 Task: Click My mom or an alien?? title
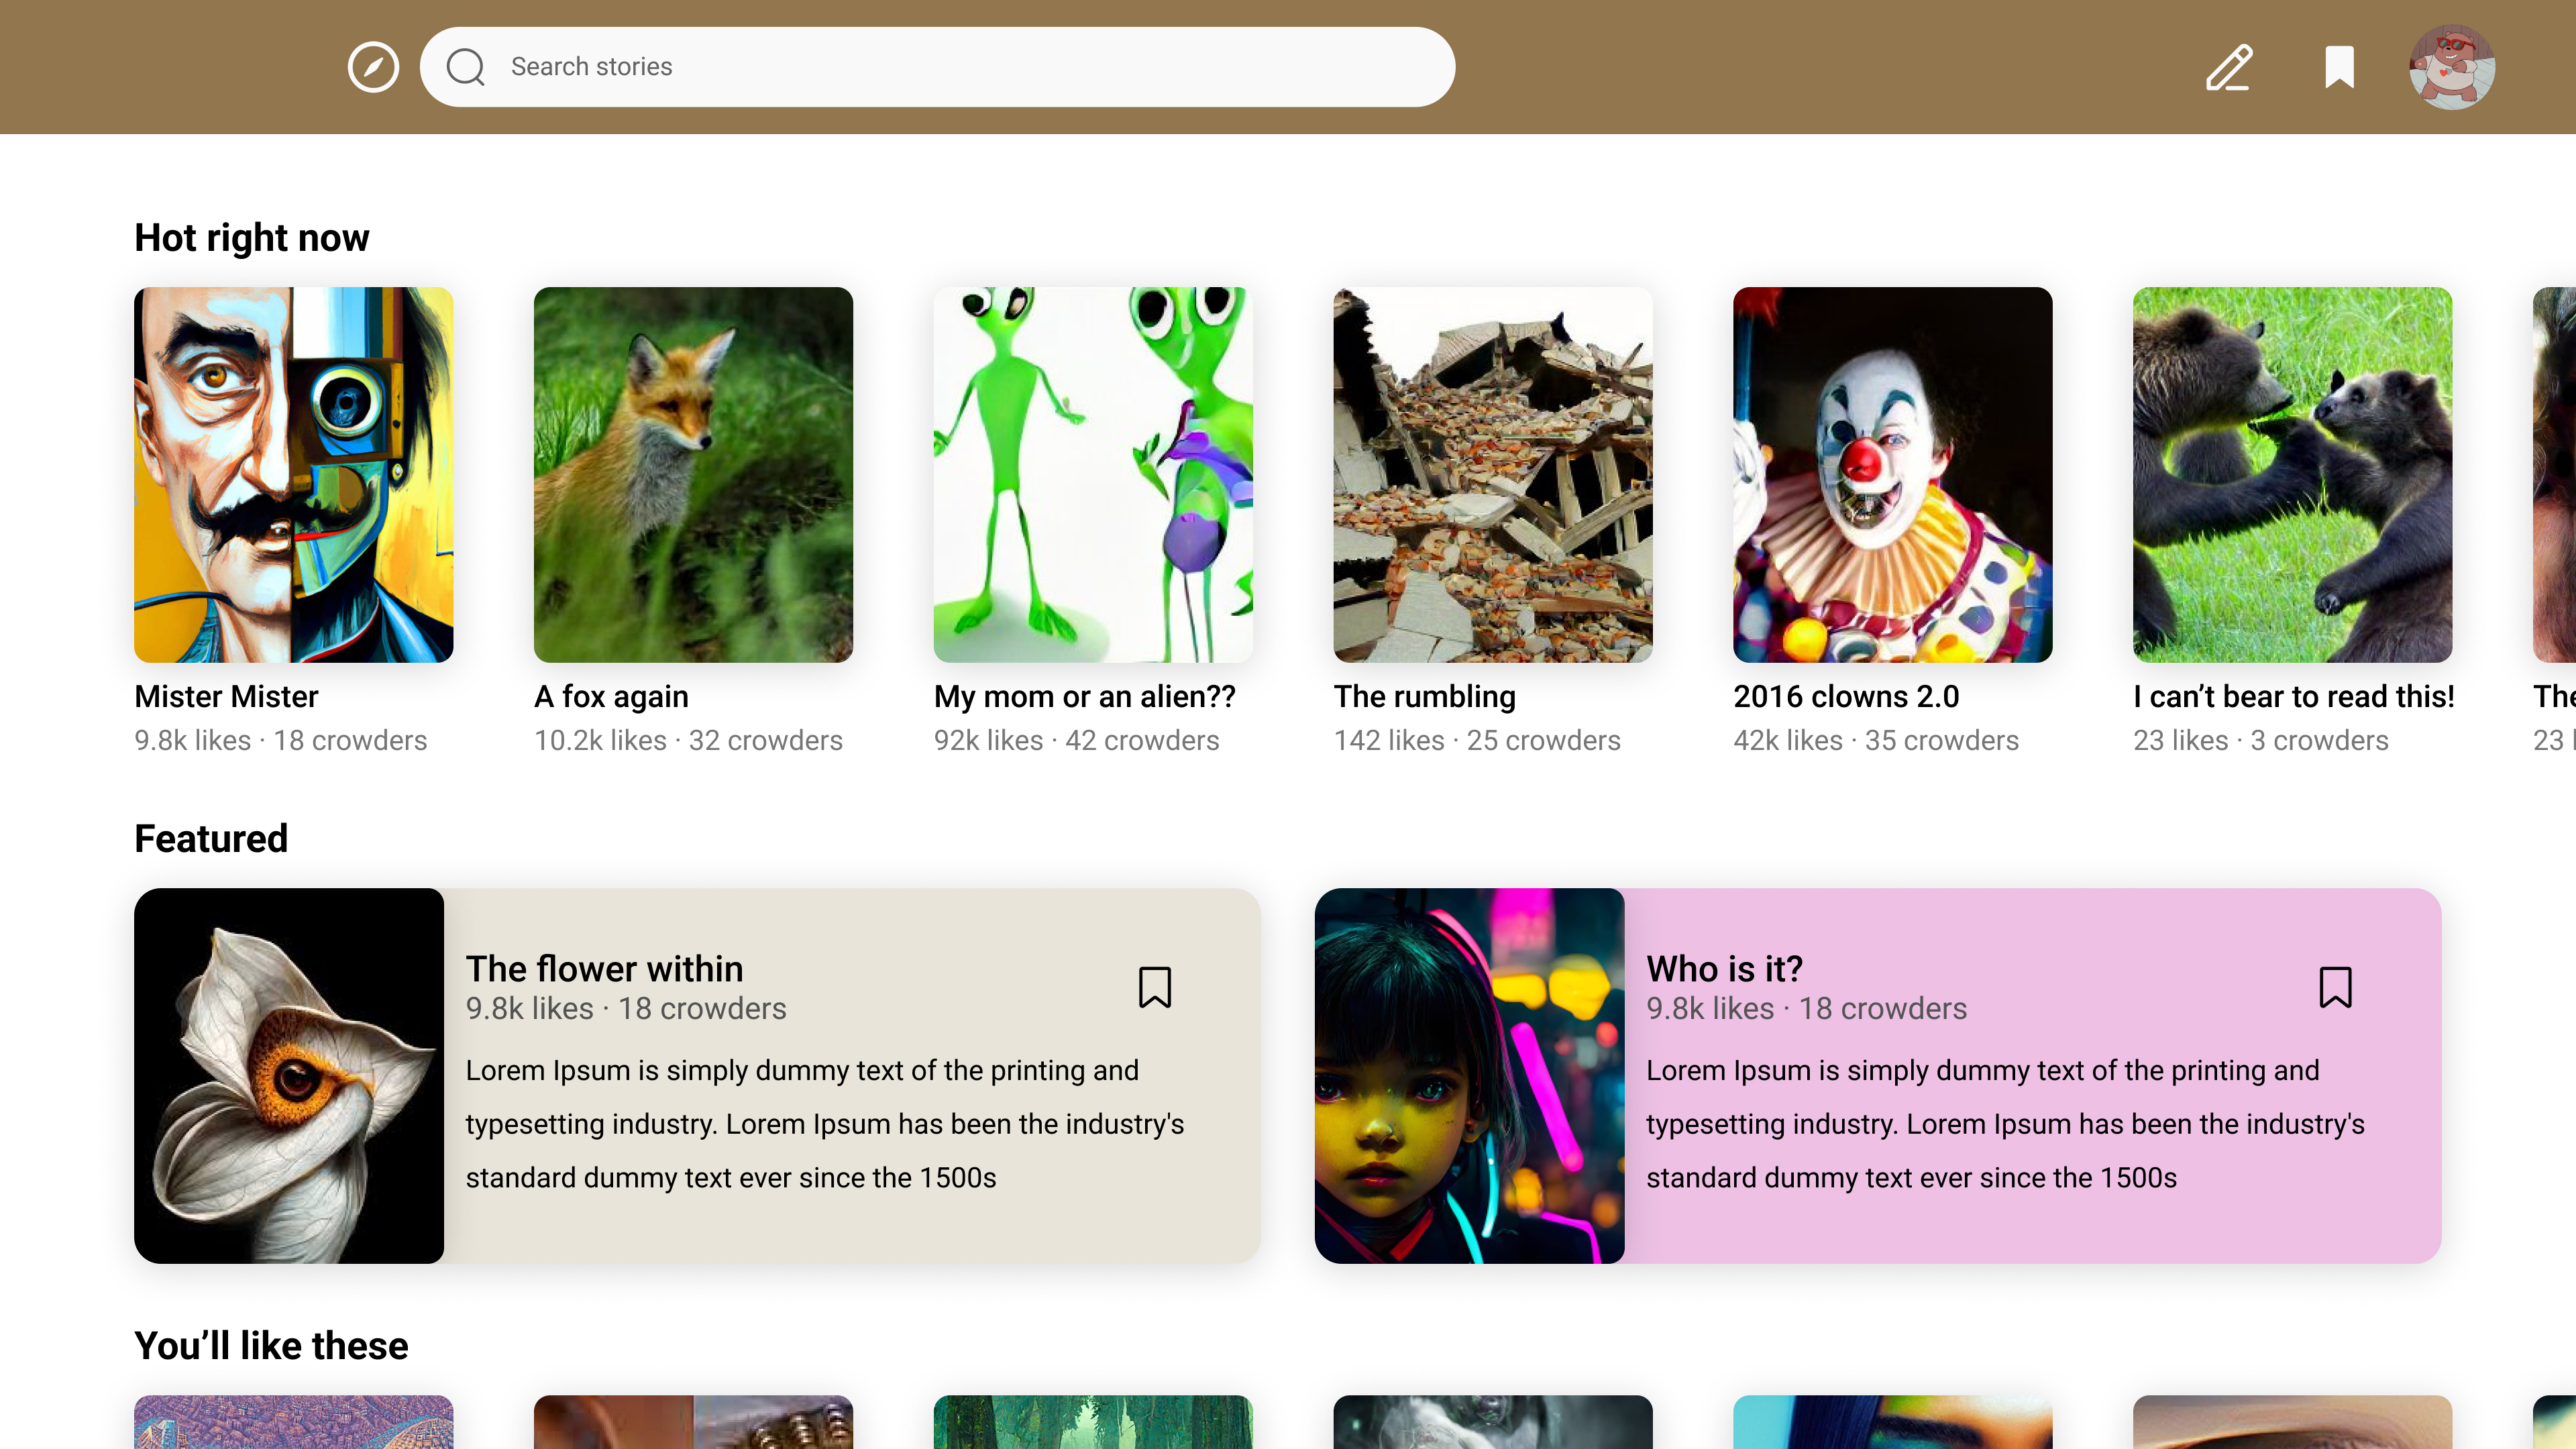(1084, 696)
